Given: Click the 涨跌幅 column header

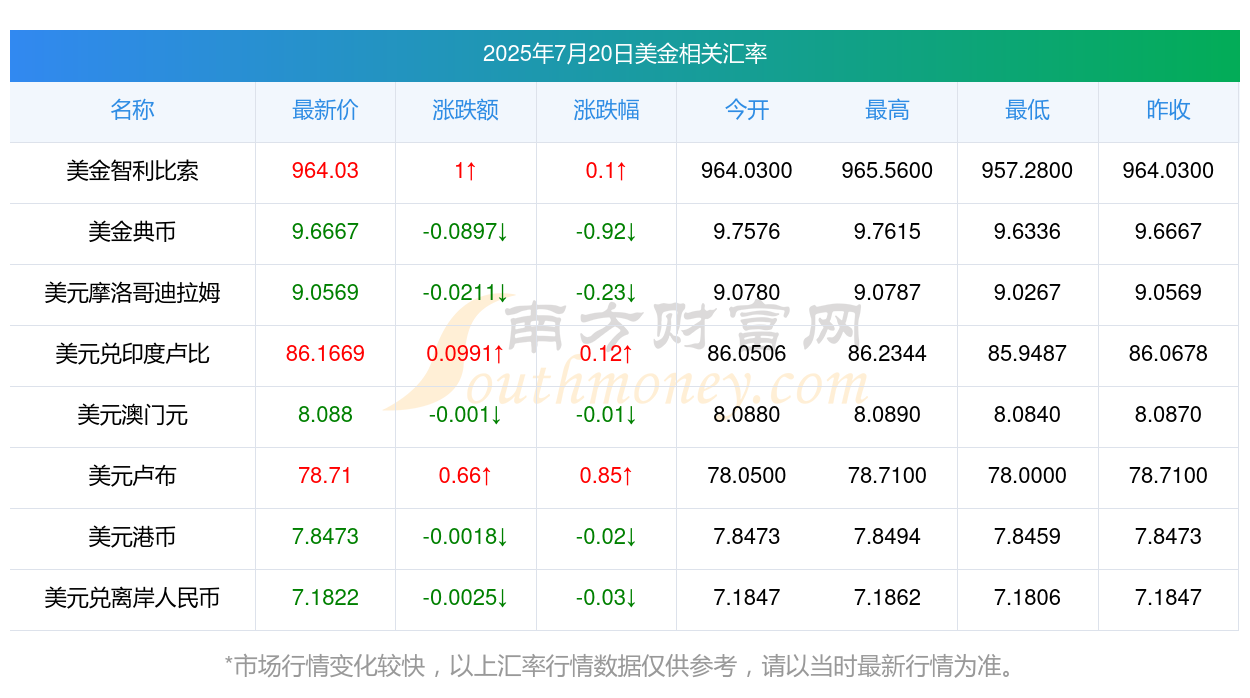Looking at the screenshot, I should pos(606,110).
